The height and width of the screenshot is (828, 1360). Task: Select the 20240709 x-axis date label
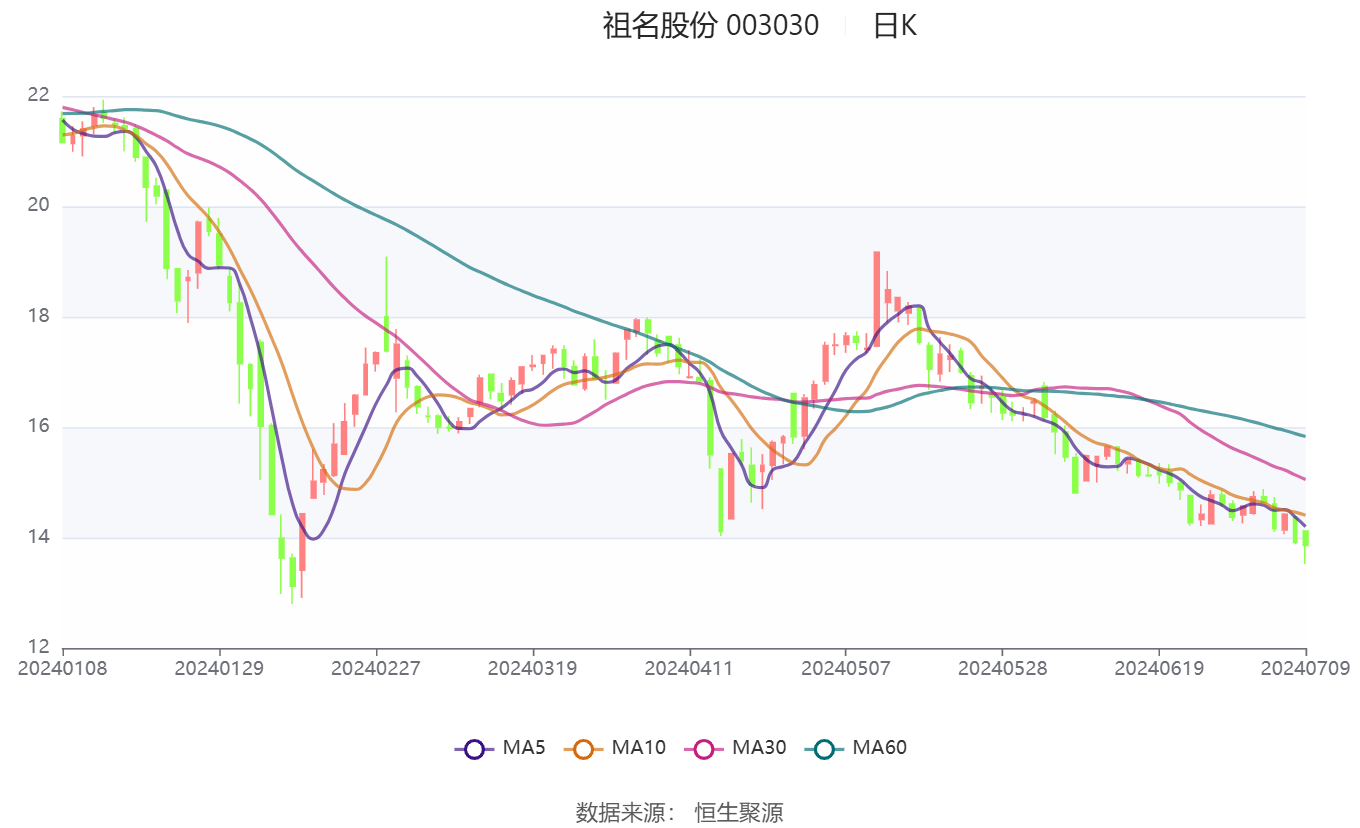click(x=1305, y=668)
